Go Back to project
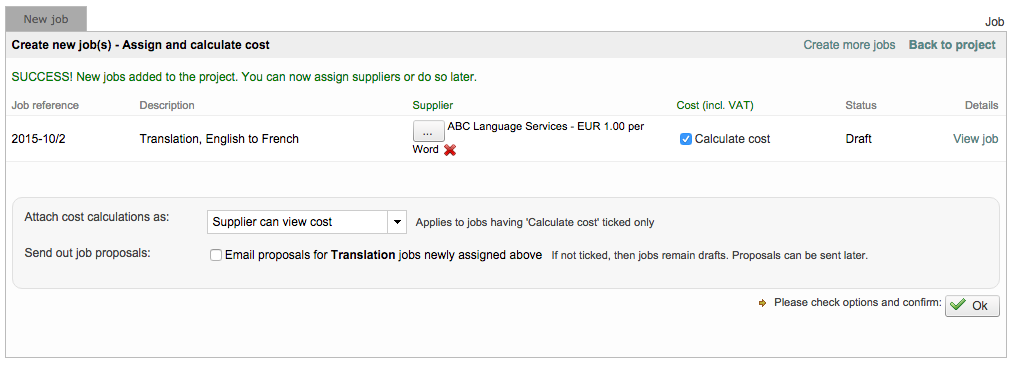The height and width of the screenshot is (365, 1014). point(952,45)
